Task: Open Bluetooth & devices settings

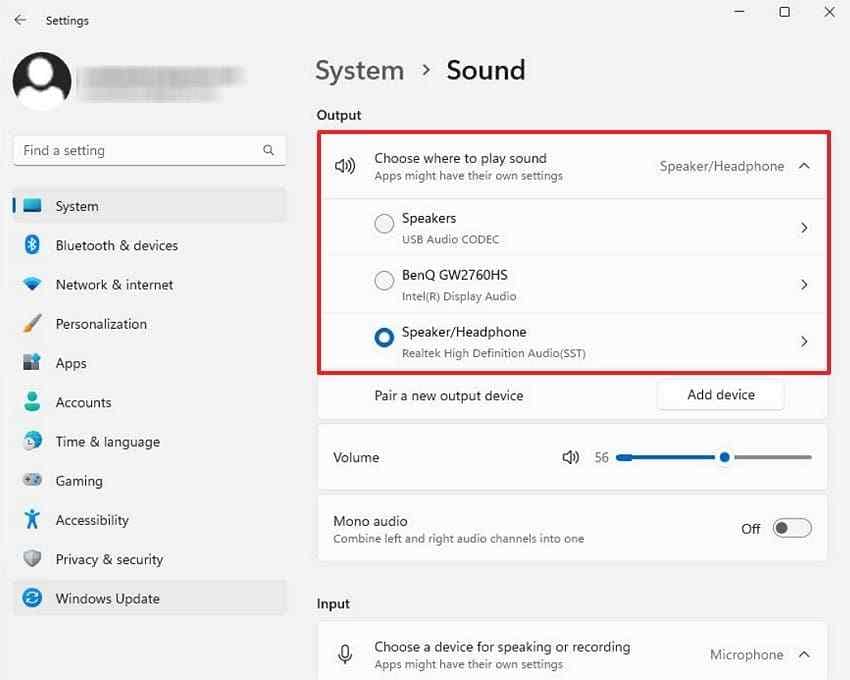Action: click(x=150, y=245)
